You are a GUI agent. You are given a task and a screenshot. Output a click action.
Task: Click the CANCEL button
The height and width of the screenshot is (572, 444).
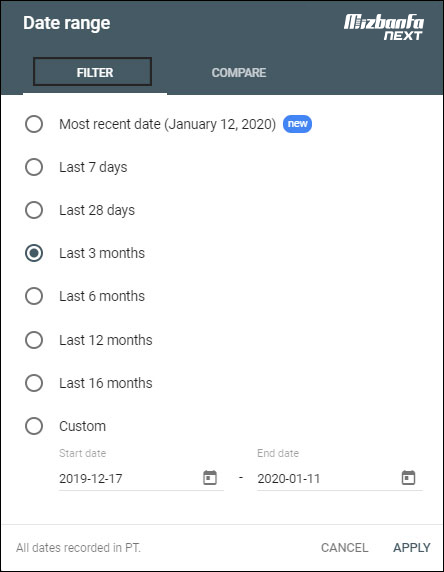[344, 548]
